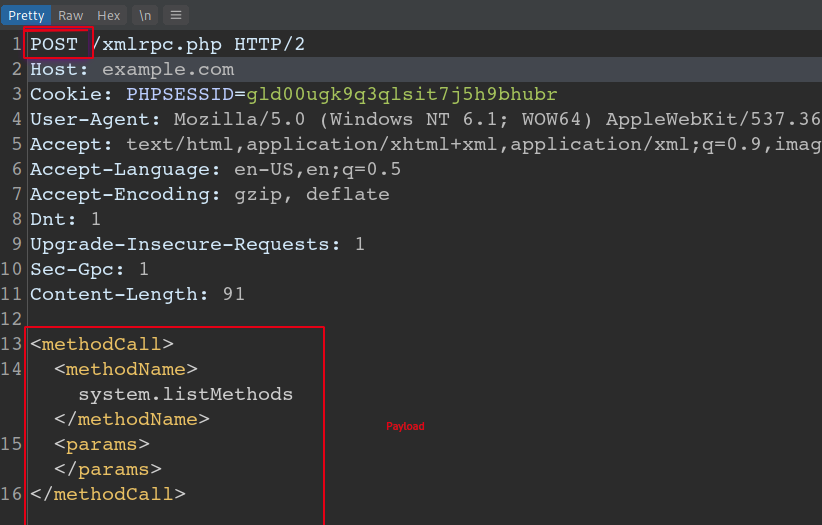
Task: Click the HTTP/2 protocol text
Action: tap(269, 44)
